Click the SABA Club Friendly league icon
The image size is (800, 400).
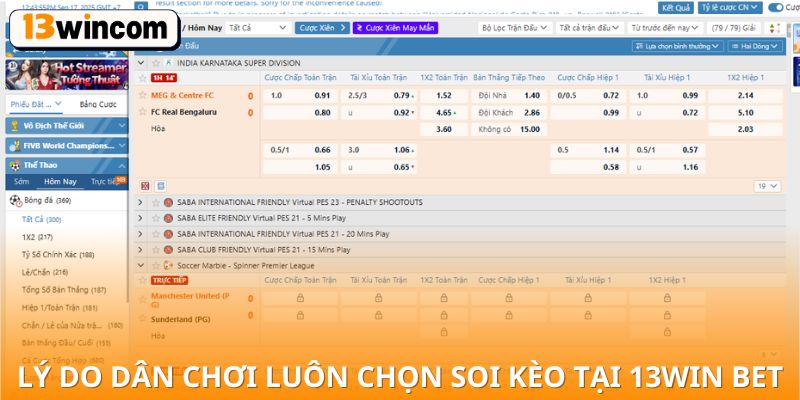168,250
